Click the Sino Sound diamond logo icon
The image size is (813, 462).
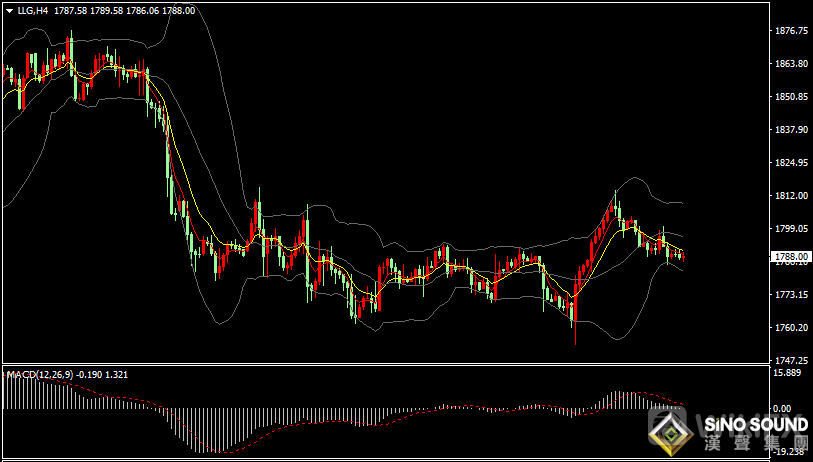coord(667,433)
